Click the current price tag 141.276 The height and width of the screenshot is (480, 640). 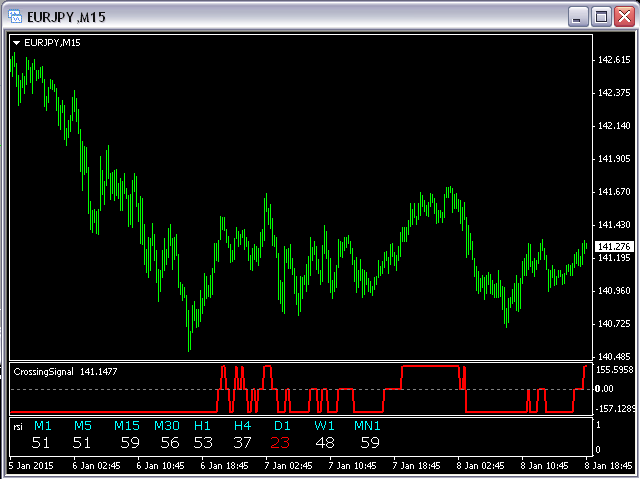point(612,247)
